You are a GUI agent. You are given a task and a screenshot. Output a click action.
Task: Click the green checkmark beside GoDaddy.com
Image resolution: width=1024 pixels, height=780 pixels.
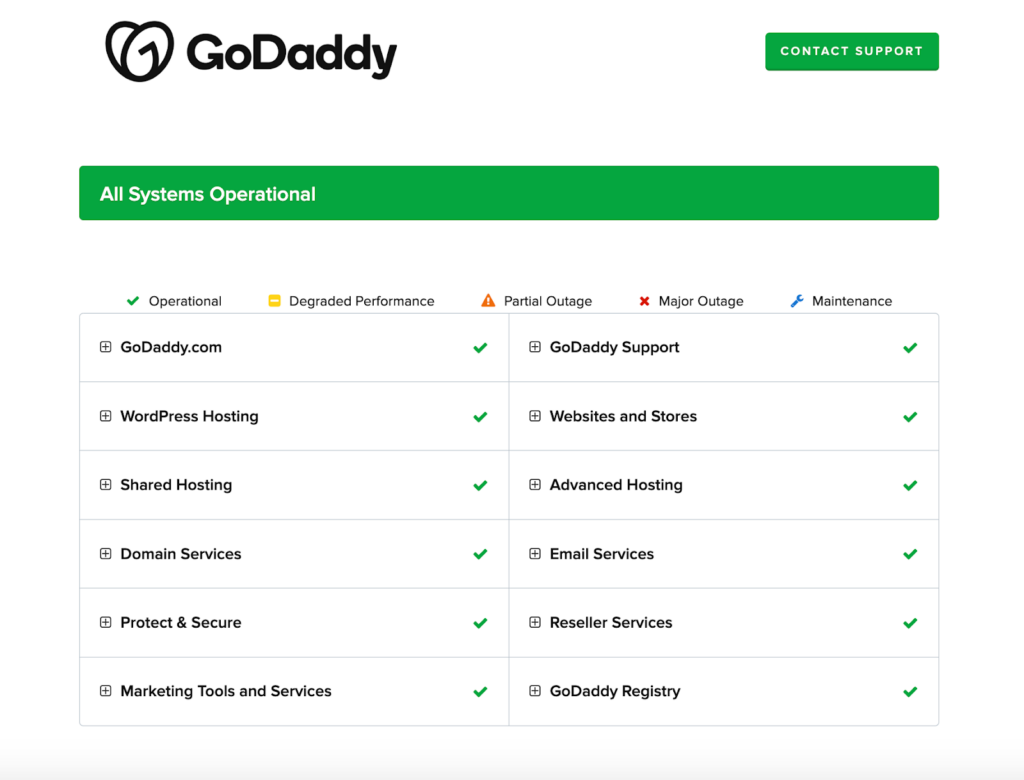pos(480,347)
